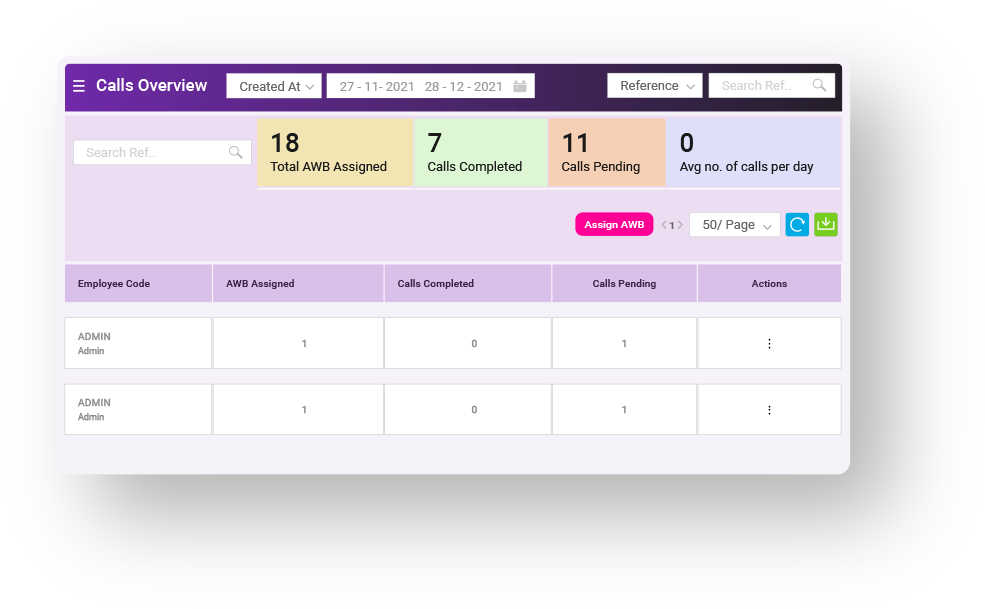Click the Calls Pending column header
Viewport: 985px width, 609px height.
pos(624,283)
